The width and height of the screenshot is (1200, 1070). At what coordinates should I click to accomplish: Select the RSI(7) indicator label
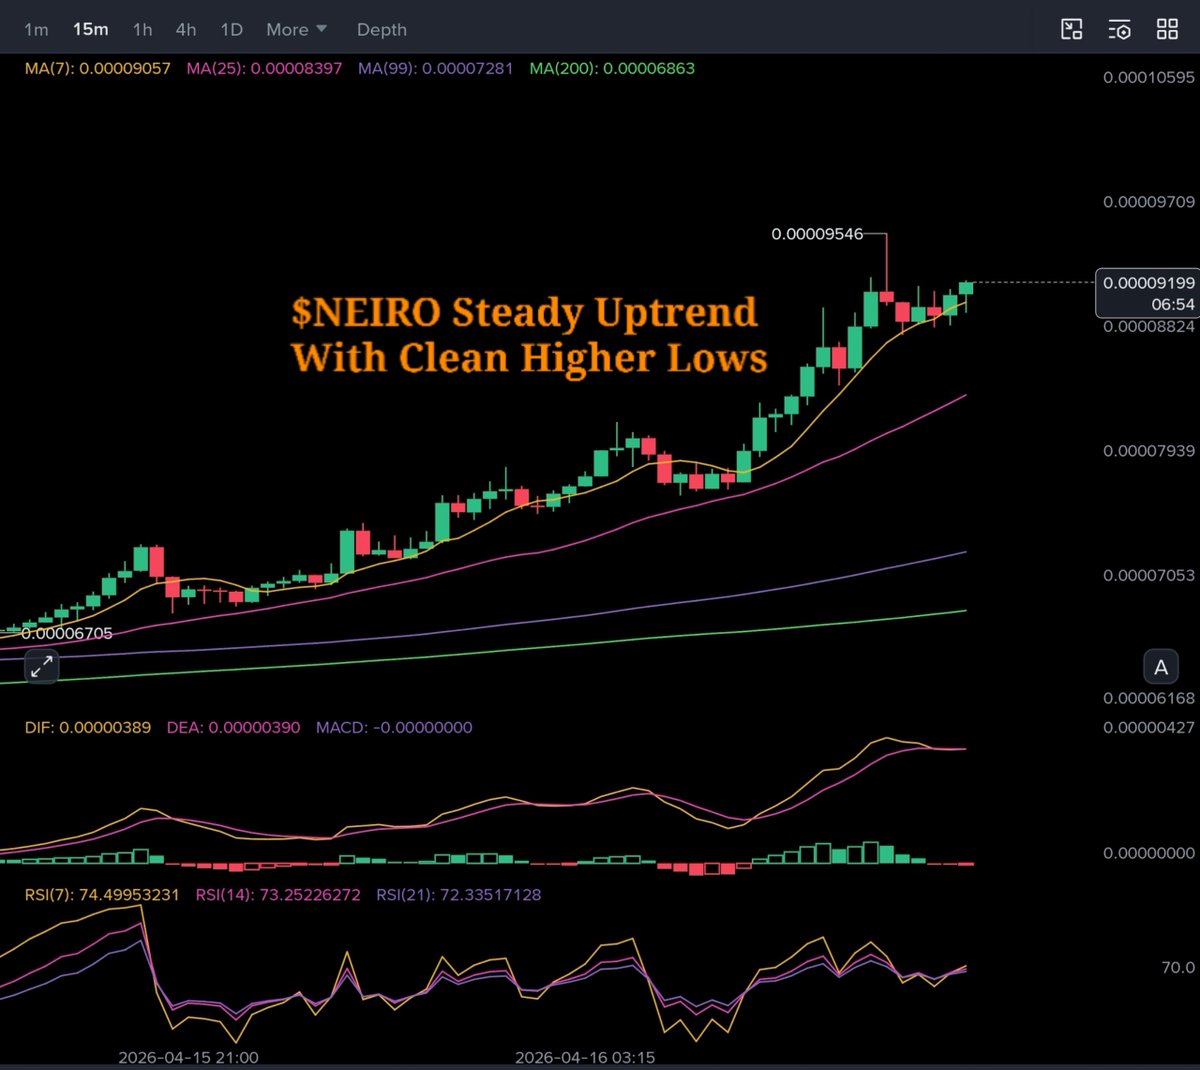pyautogui.click(x=102, y=894)
